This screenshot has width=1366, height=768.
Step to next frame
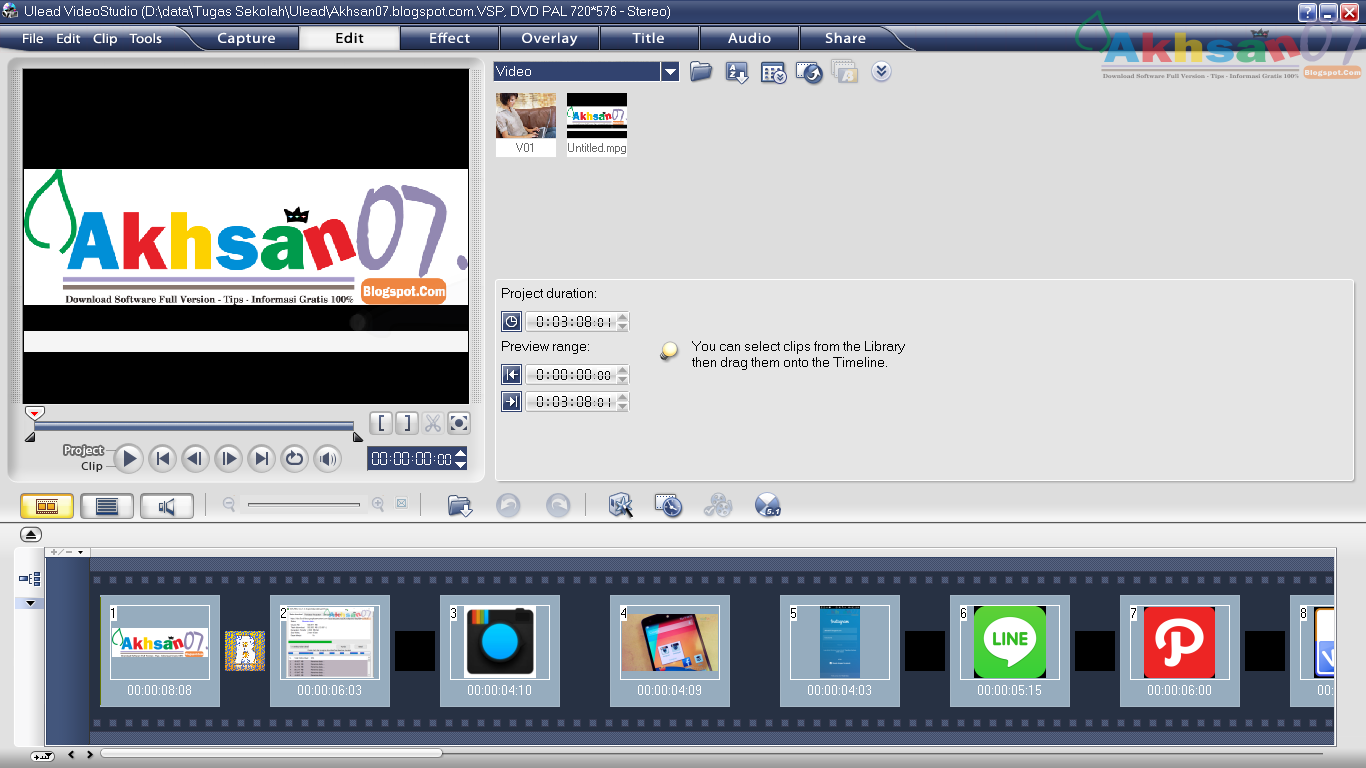coord(229,459)
